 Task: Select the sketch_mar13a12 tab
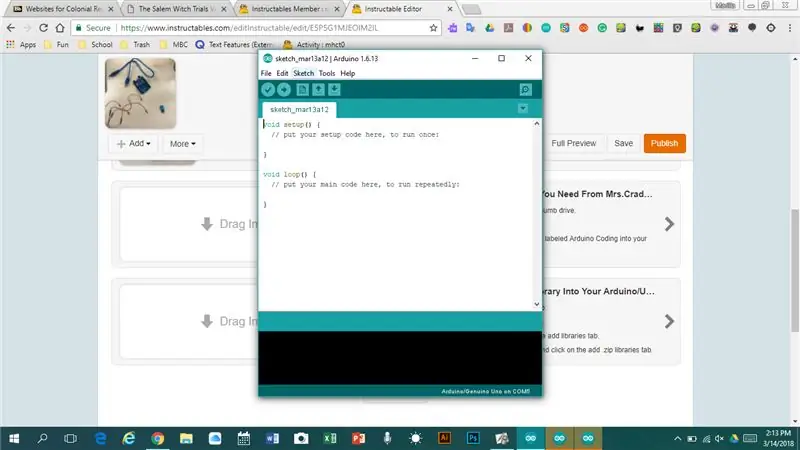pos(299,109)
